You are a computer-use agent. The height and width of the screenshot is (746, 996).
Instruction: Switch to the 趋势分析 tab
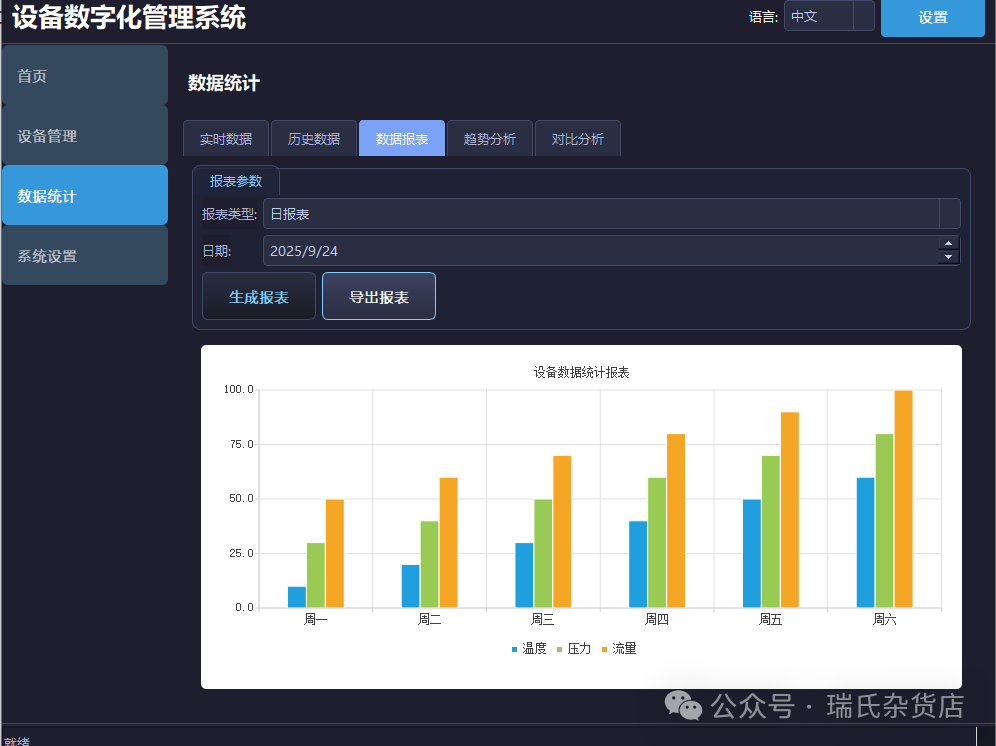(490, 139)
